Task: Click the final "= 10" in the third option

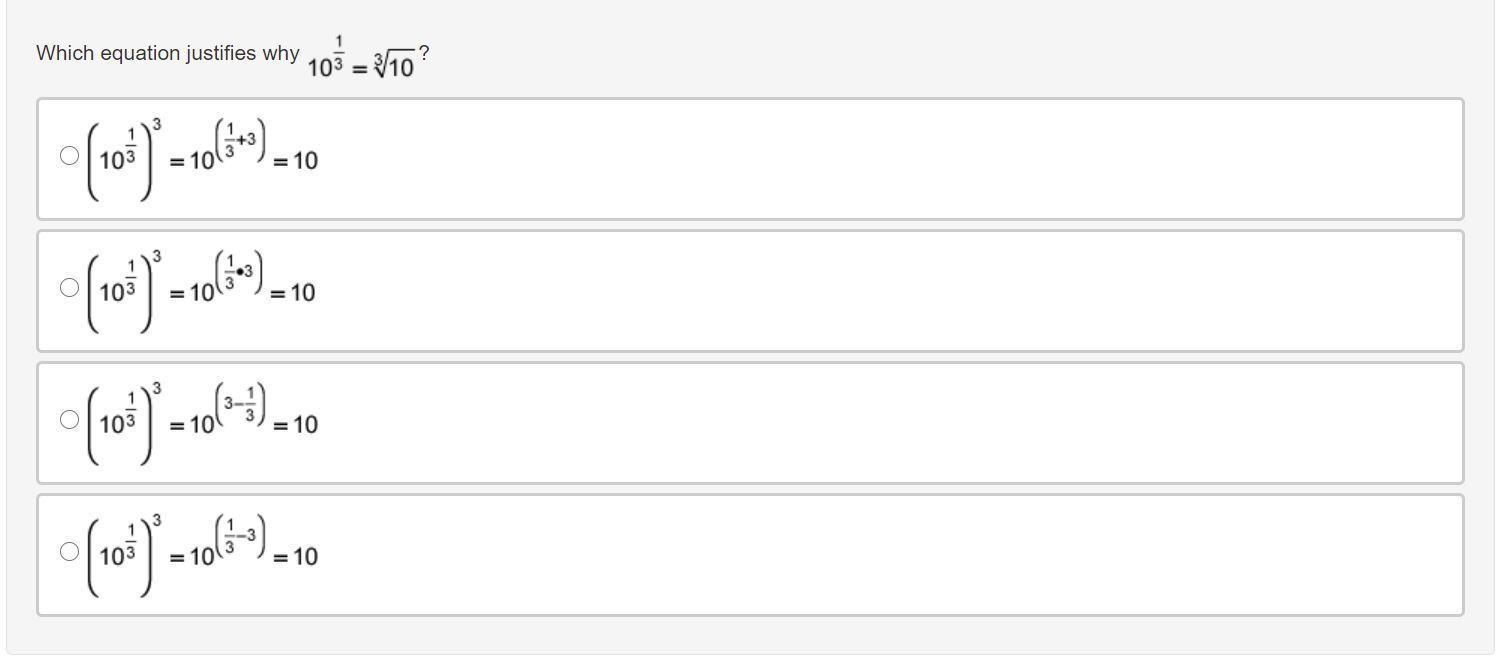Action: pos(296,424)
